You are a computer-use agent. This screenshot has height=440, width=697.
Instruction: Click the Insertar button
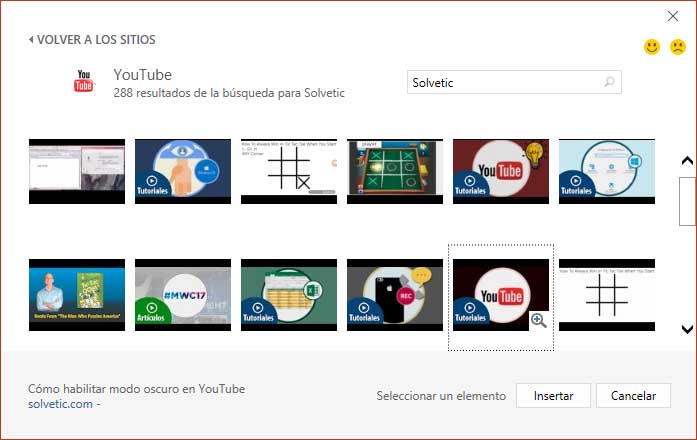click(553, 396)
